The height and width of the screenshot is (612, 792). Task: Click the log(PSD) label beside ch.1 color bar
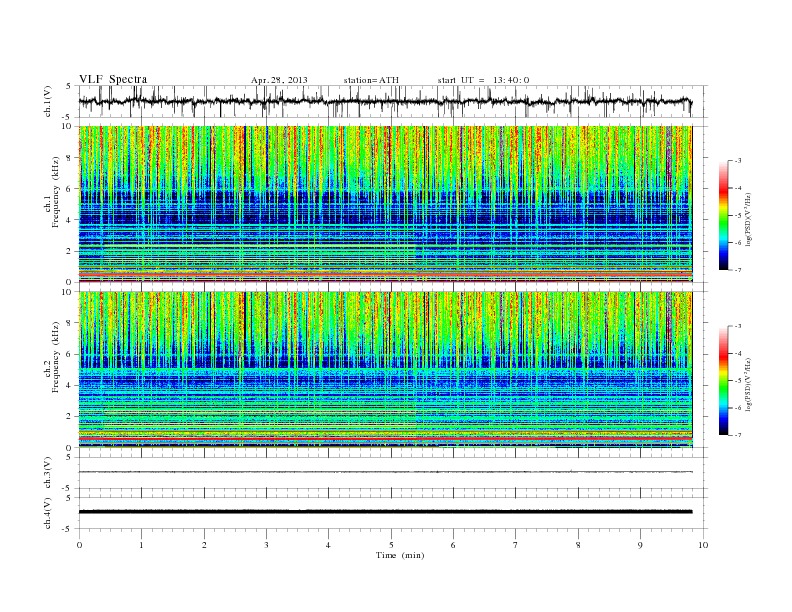(749, 218)
